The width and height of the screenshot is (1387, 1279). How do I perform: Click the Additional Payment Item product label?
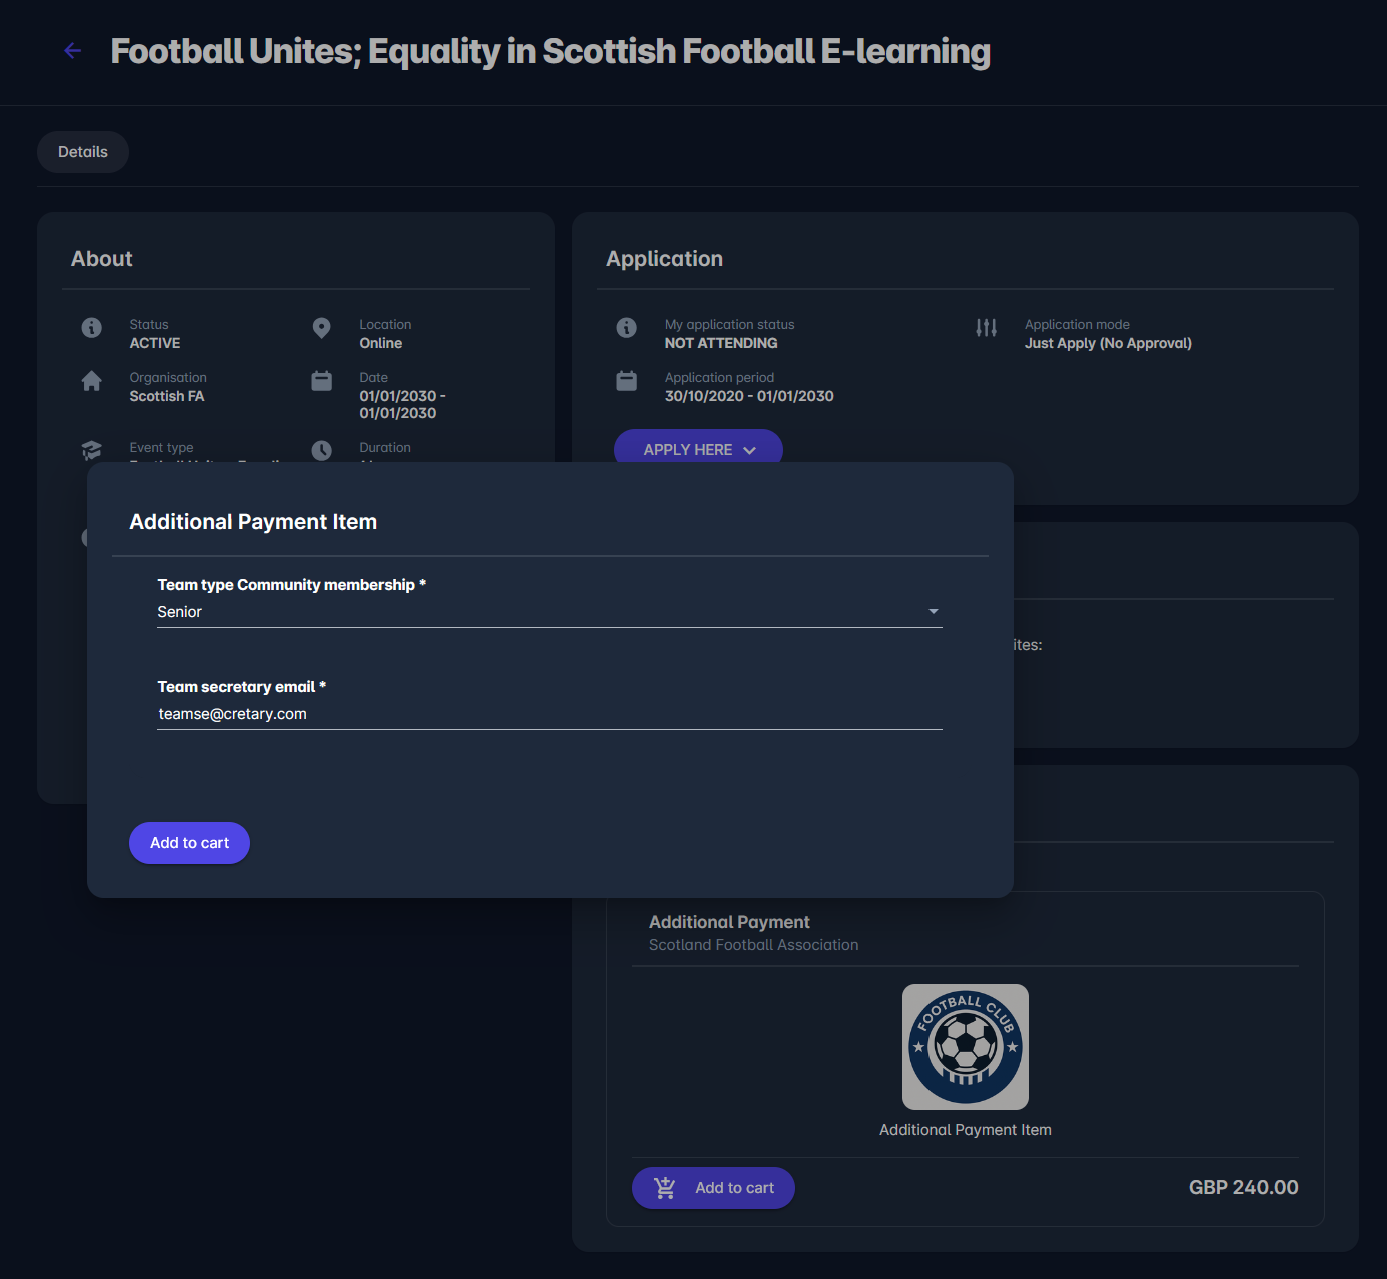click(x=965, y=1130)
